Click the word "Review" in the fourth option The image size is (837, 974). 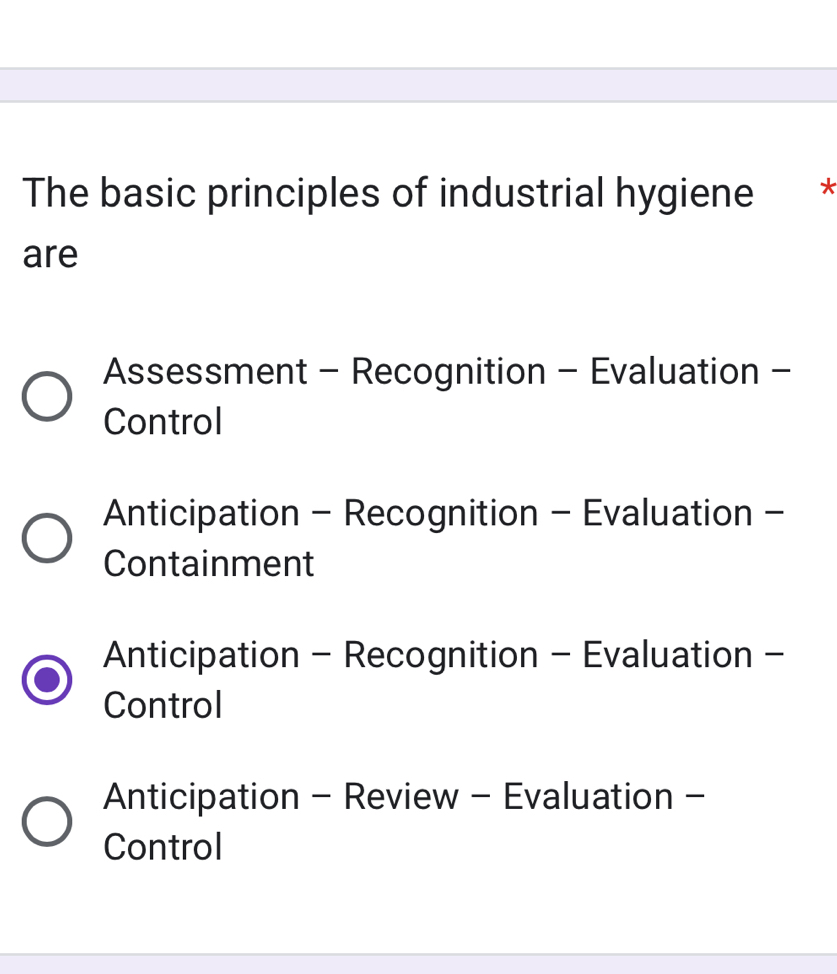click(401, 797)
